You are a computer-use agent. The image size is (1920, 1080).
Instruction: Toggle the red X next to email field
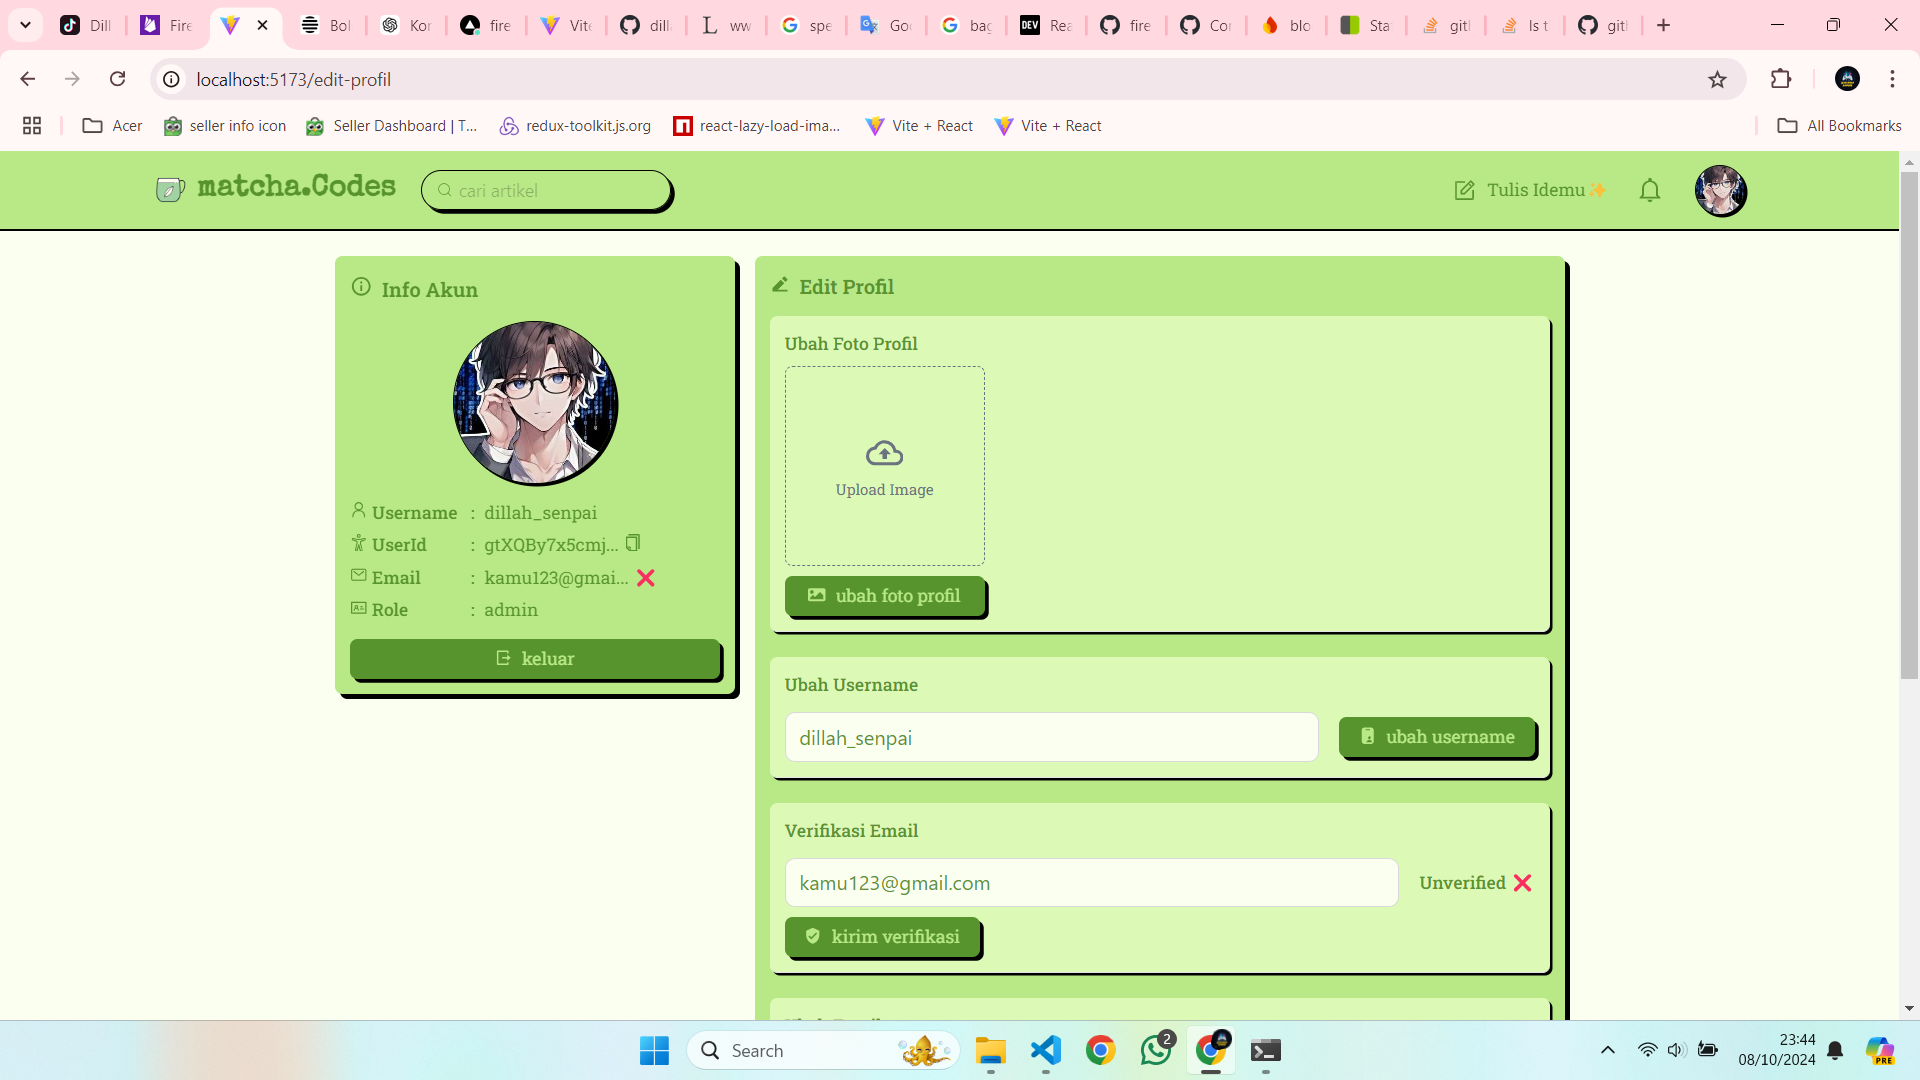click(x=645, y=578)
